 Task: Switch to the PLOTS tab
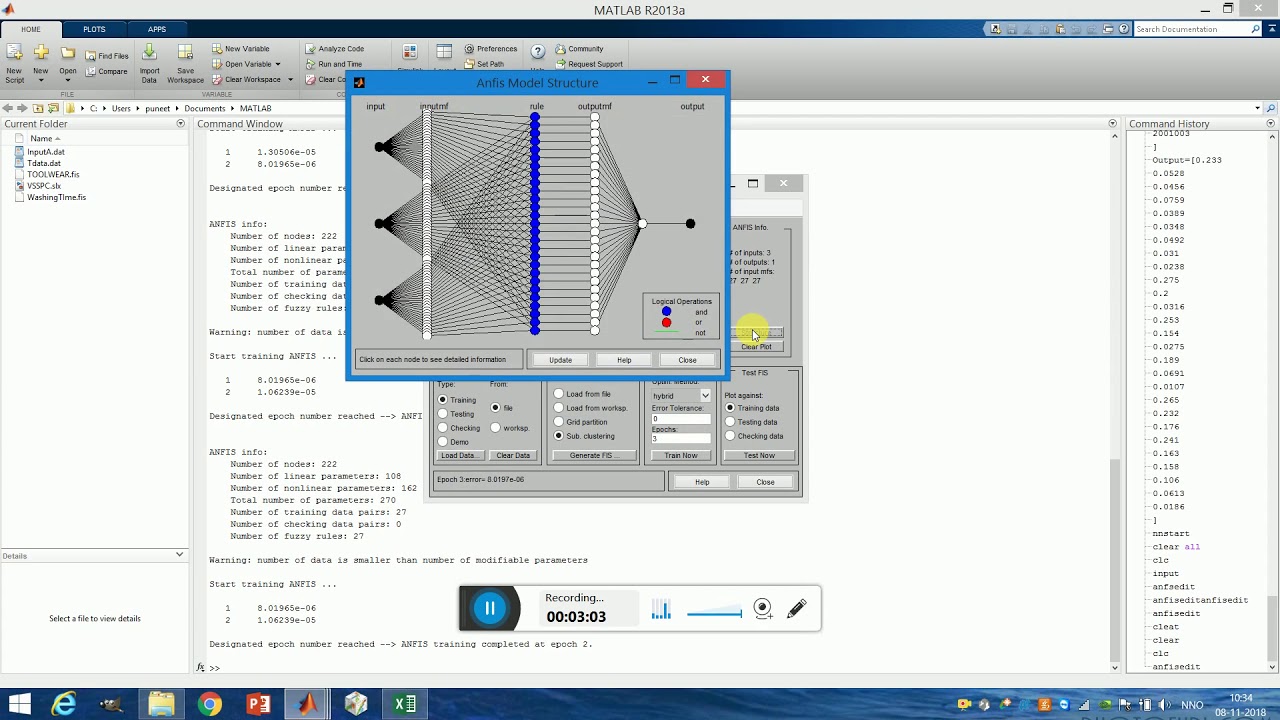tap(94, 29)
